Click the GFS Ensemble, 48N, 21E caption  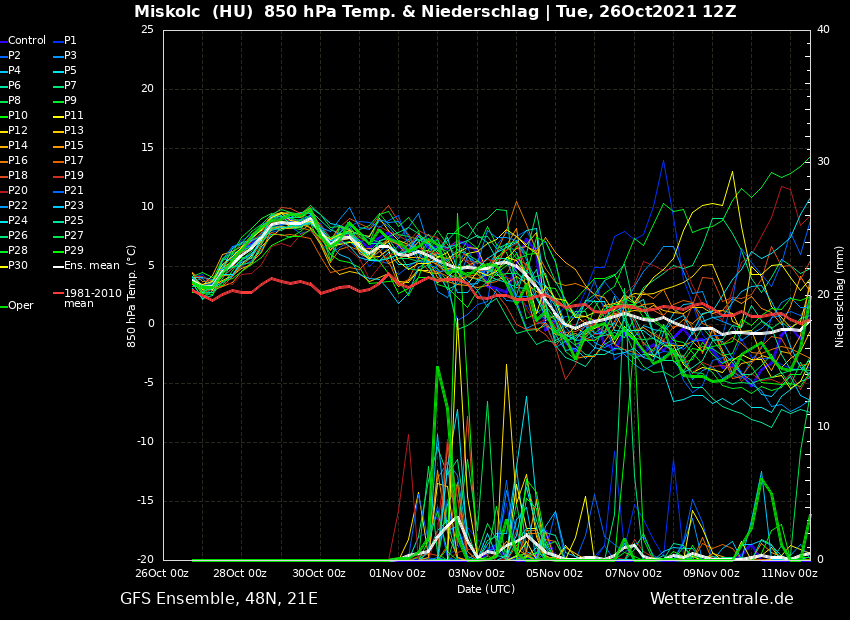(219, 599)
